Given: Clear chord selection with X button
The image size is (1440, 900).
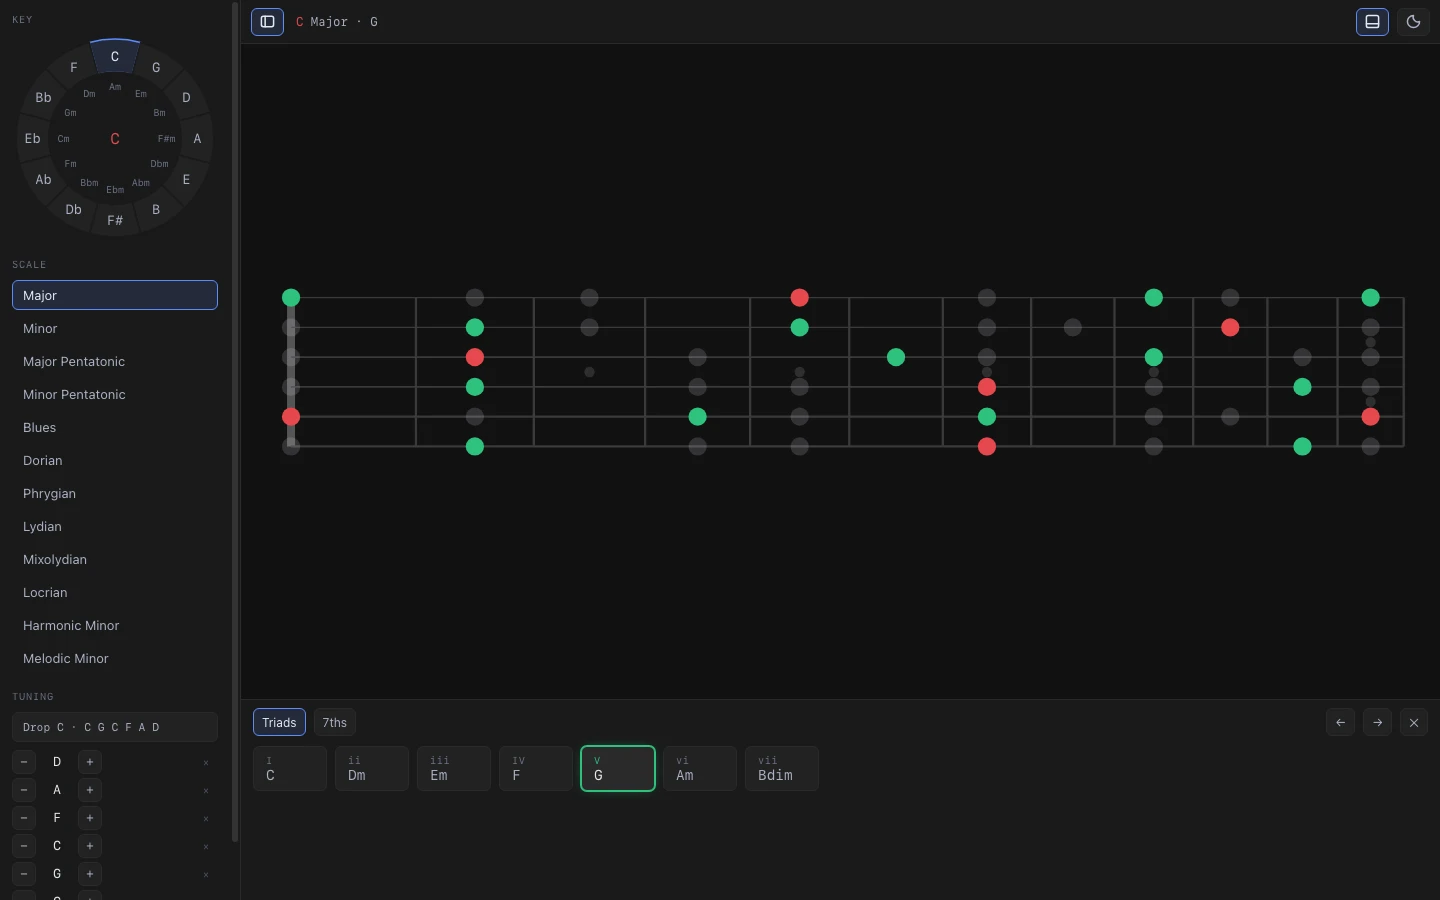Looking at the screenshot, I should pyautogui.click(x=1414, y=722).
